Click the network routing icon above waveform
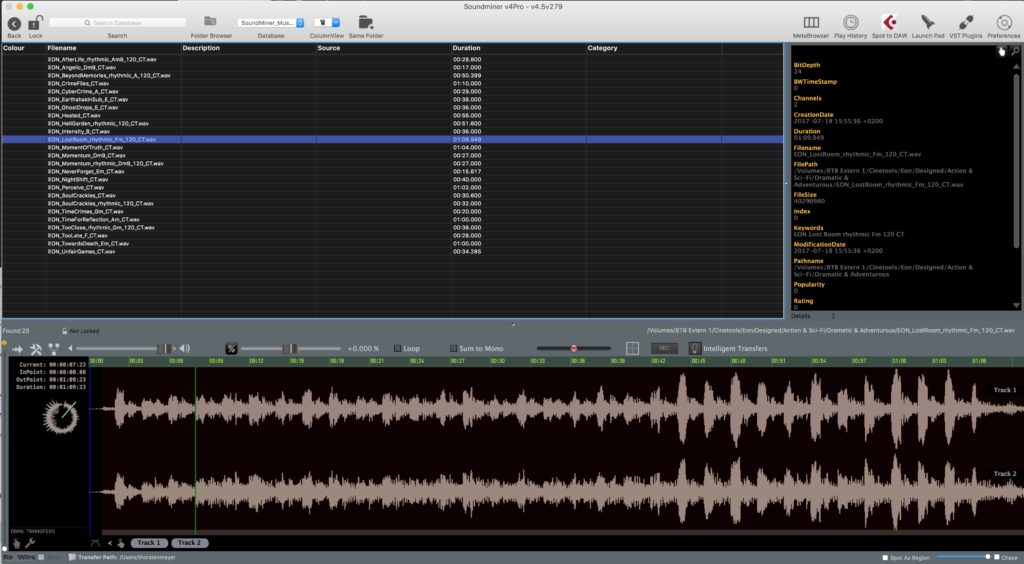This screenshot has height=564, width=1024. pyautogui.click(x=54, y=349)
